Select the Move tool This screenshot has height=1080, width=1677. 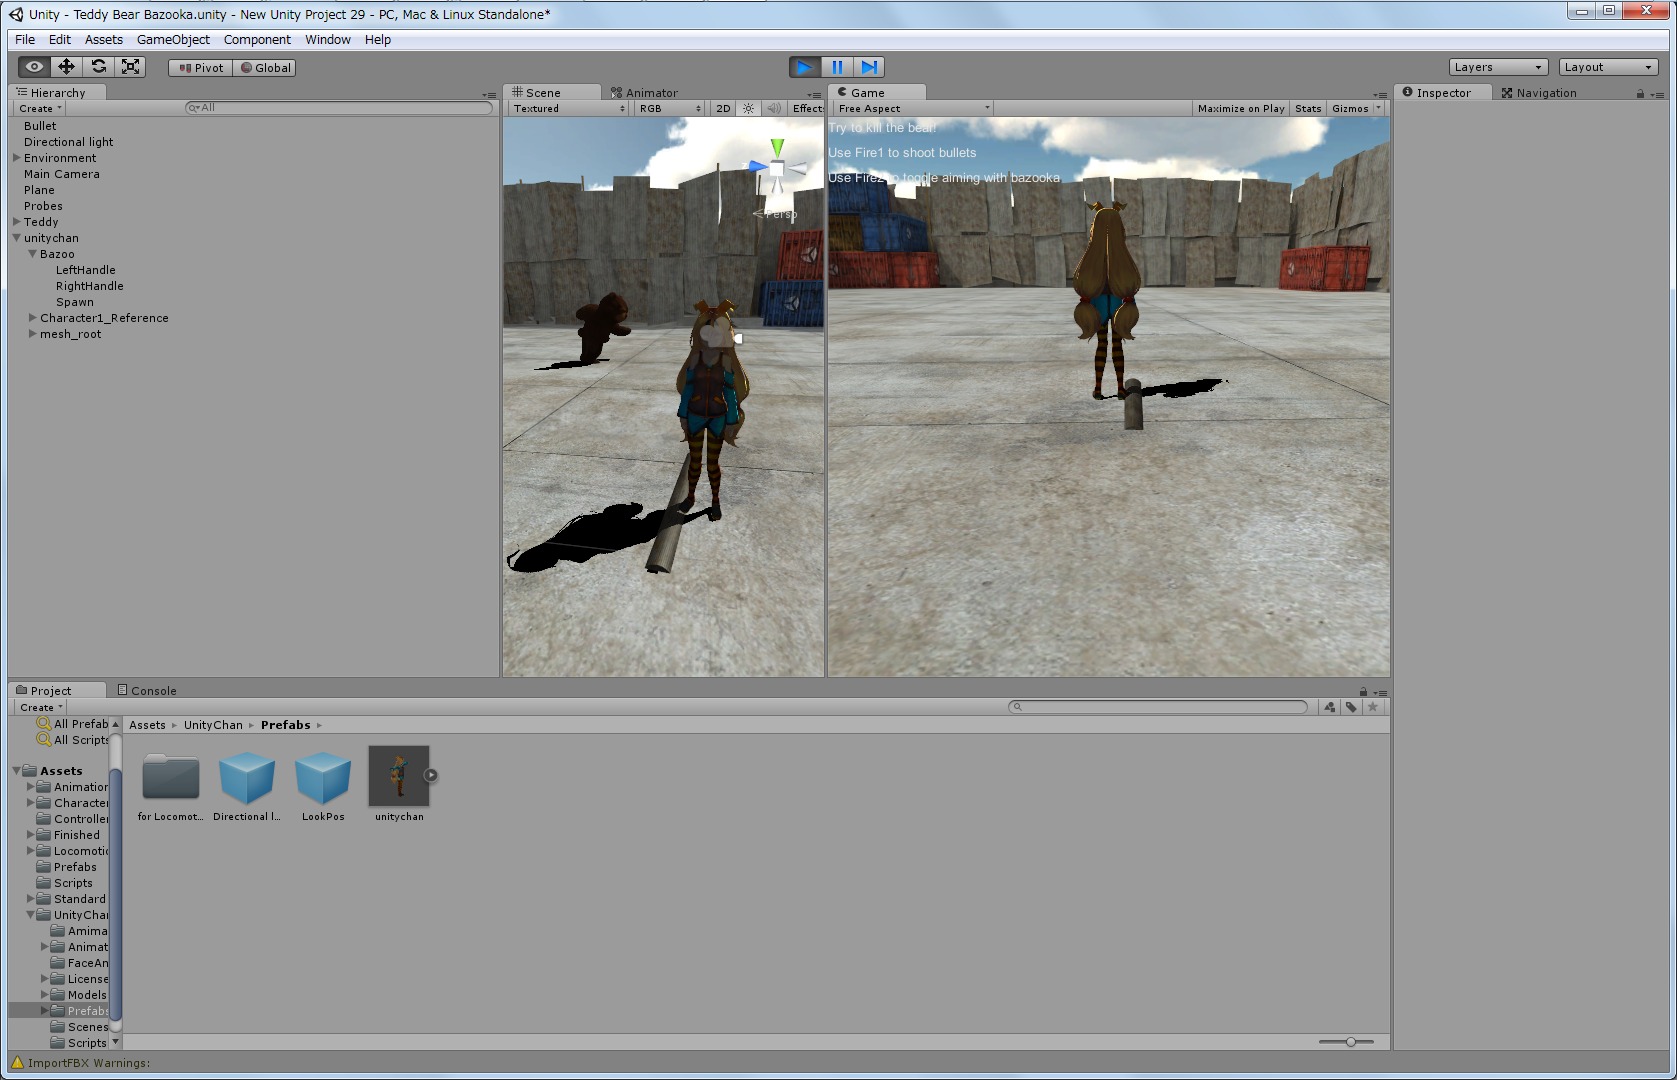tap(66, 67)
